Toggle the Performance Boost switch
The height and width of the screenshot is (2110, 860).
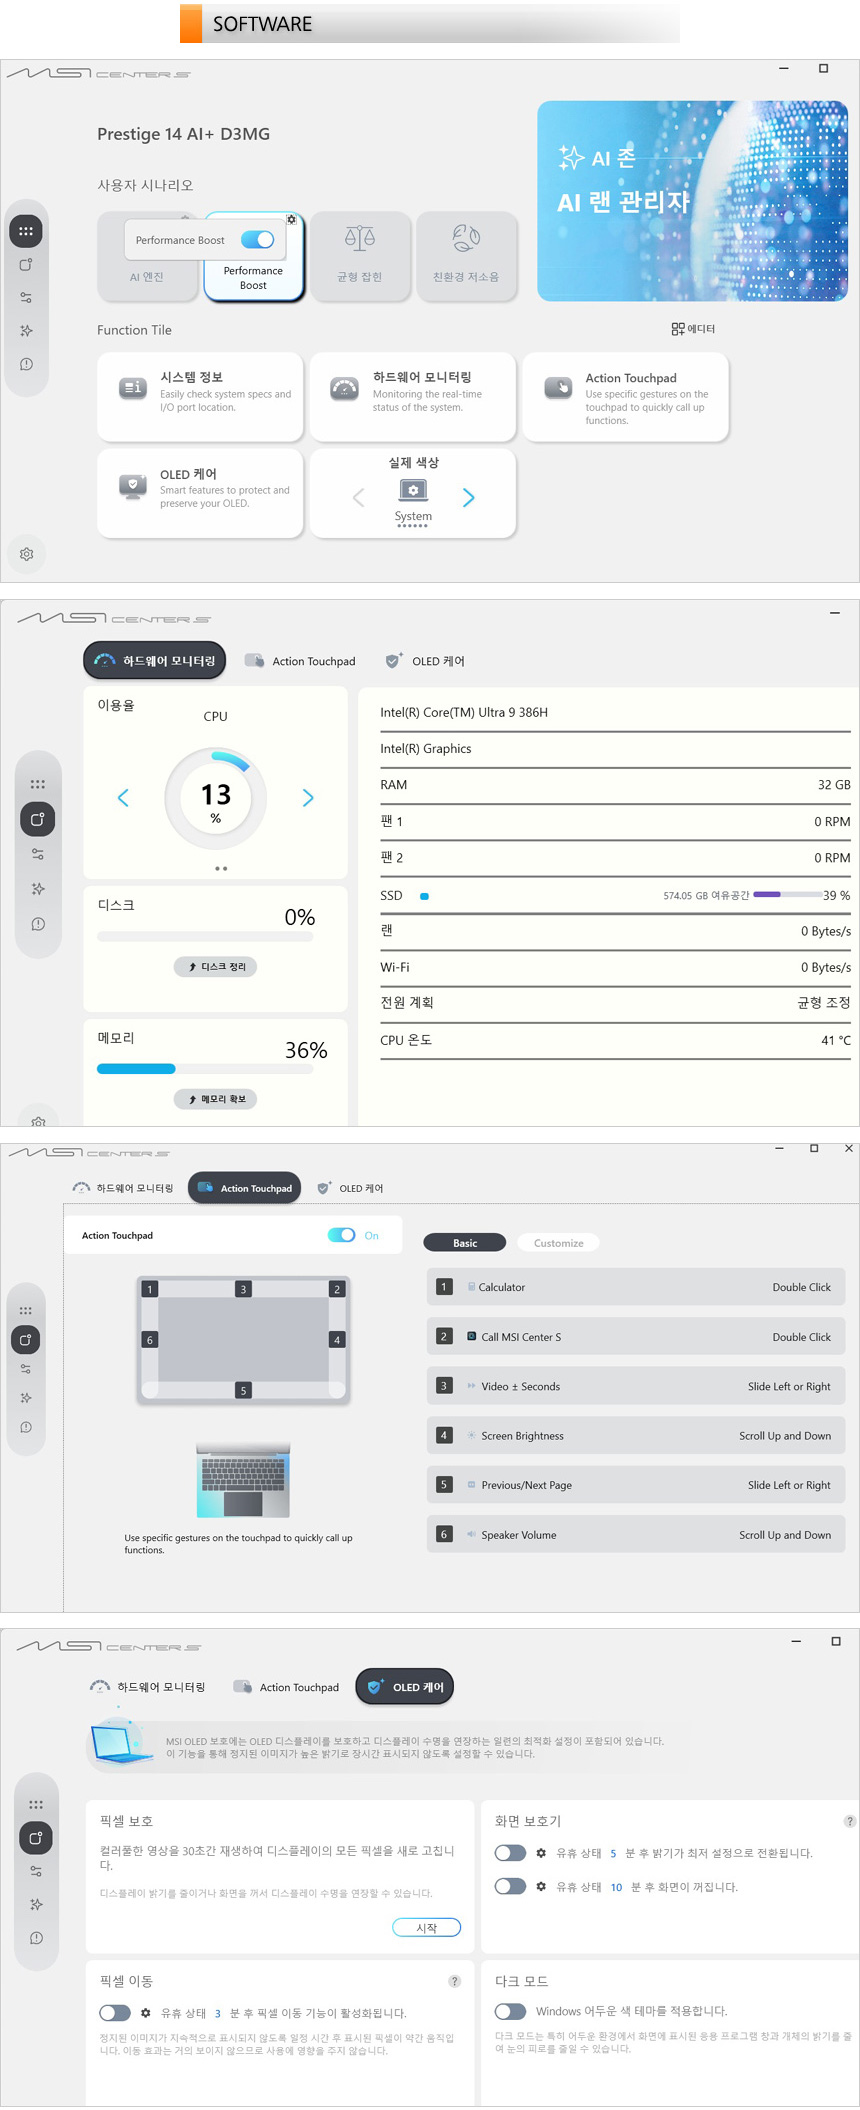tap(257, 240)
